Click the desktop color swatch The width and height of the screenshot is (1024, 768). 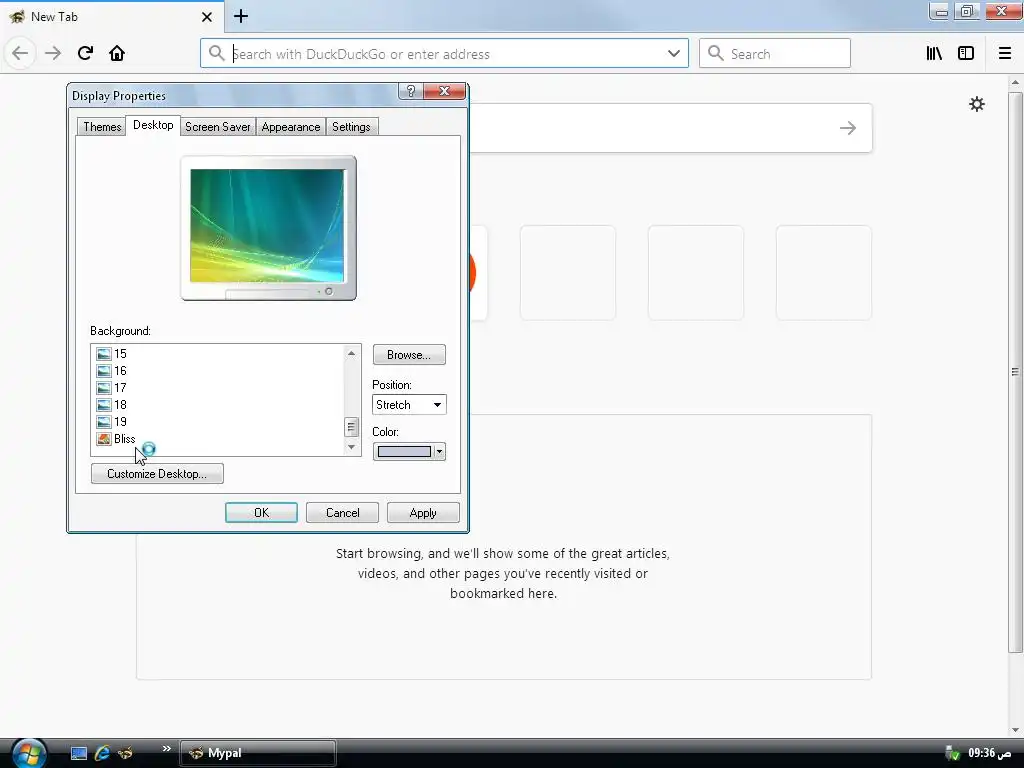(404, 451)
